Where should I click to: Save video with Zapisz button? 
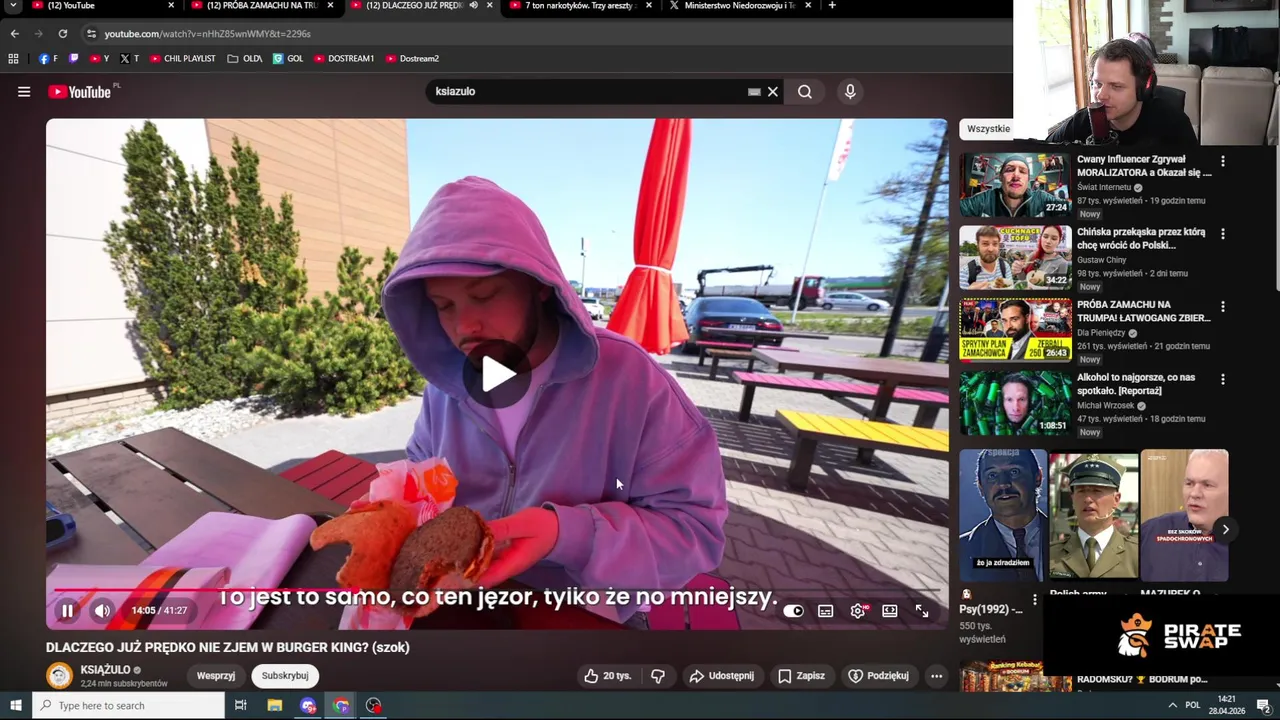(x=801, y=676)
